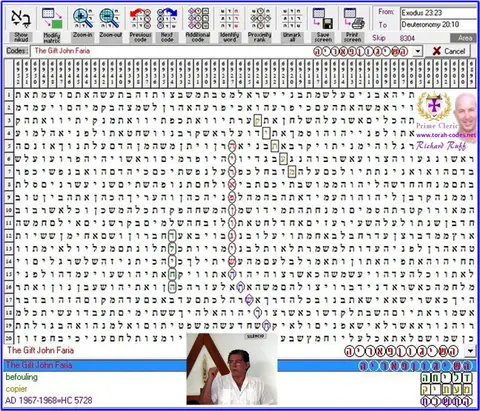Click the Area button
The width and height of the screenshot is (480, 411).
(465, 38)
